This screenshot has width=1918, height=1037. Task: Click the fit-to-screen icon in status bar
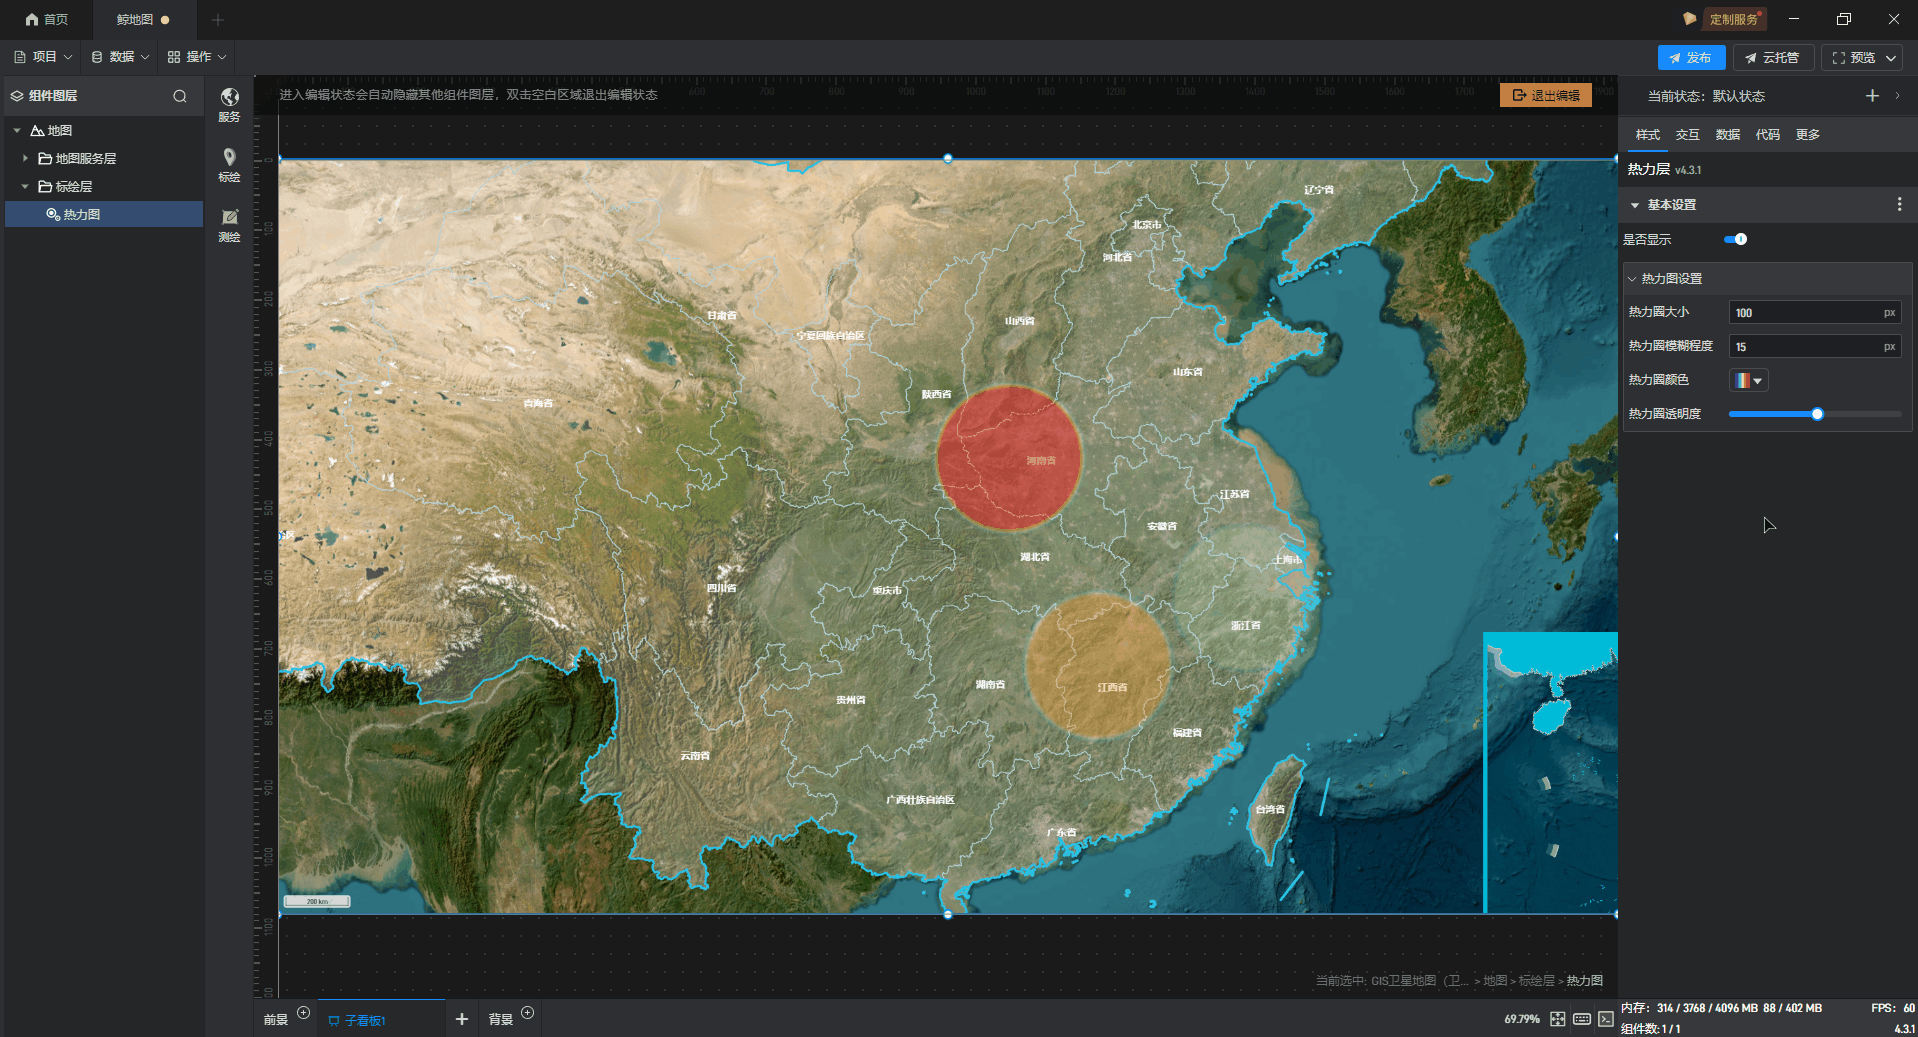(1557, 1019)
